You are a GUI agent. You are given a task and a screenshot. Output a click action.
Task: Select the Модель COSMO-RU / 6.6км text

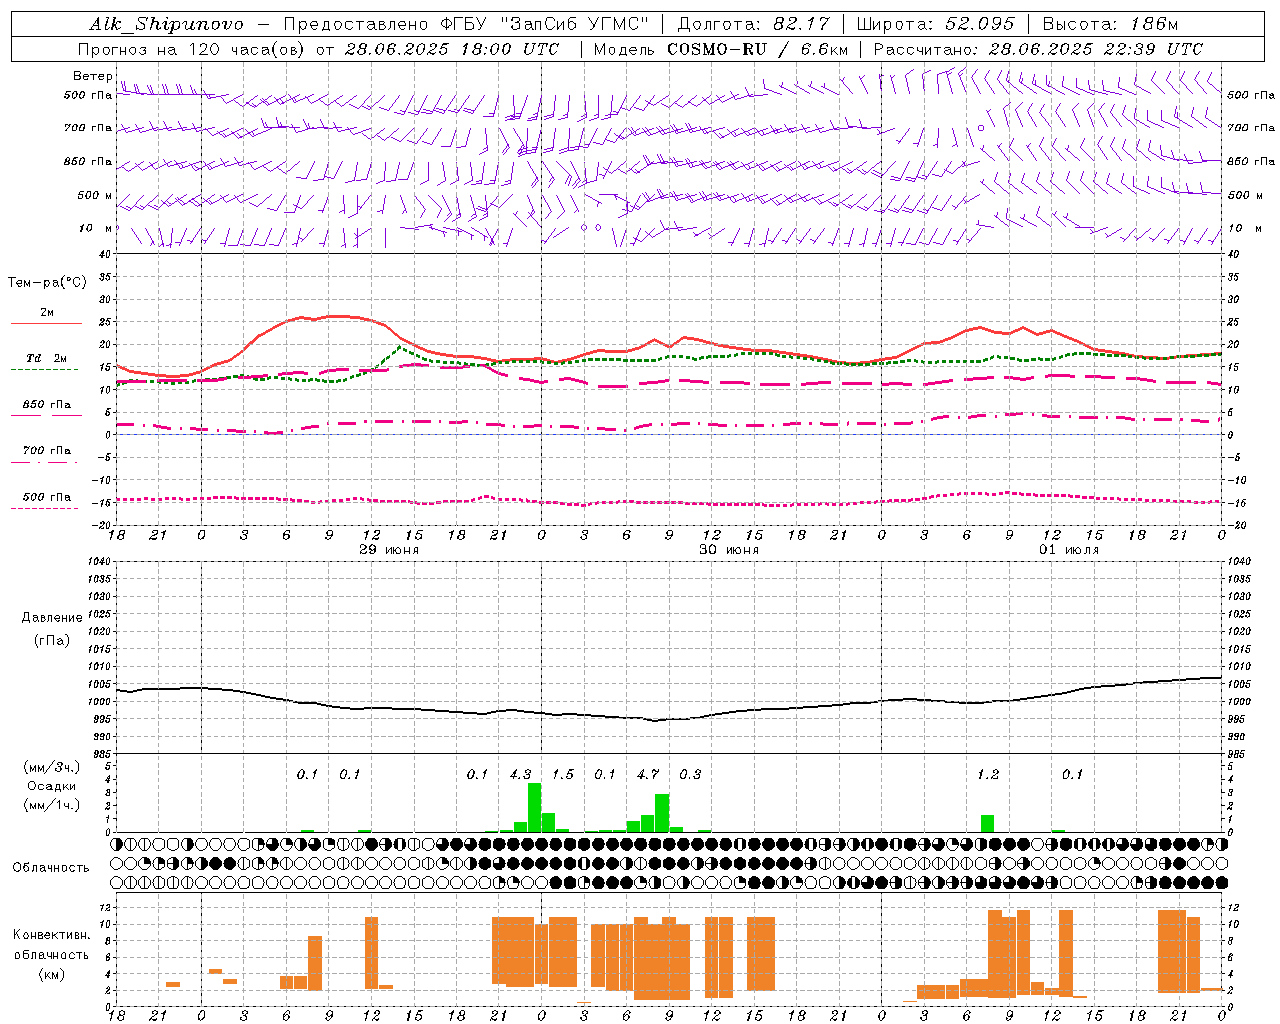pyautogui.click(x=720, y=49)
